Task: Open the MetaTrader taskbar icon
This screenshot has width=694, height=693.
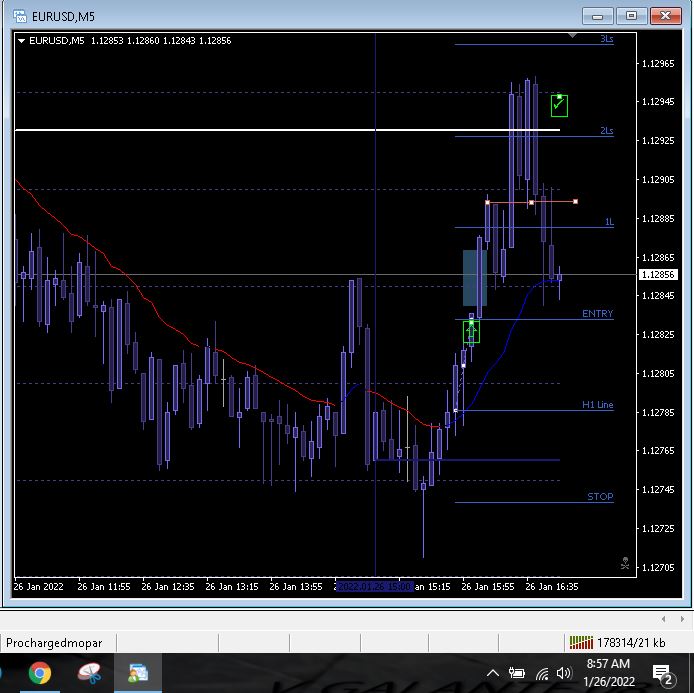Action: coord(138,673)
